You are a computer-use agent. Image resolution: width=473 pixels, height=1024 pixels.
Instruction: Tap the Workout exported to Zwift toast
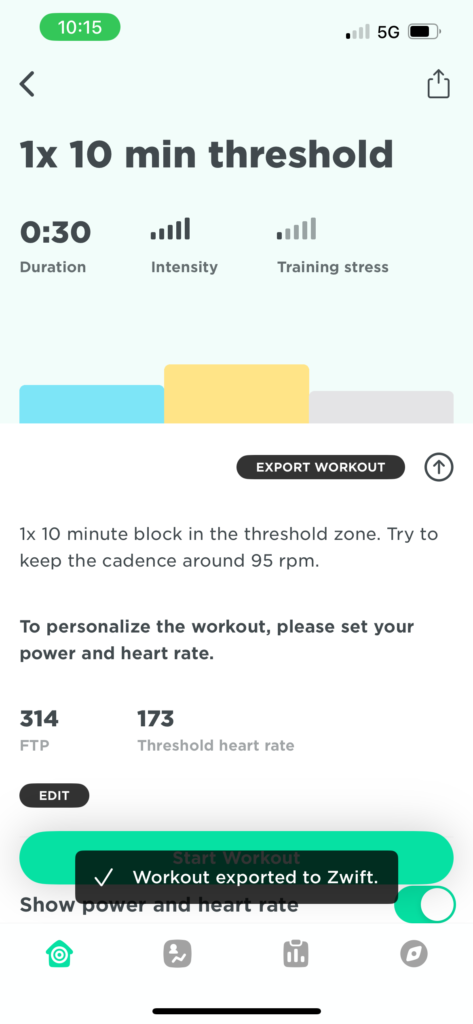(x=236, y=877)
